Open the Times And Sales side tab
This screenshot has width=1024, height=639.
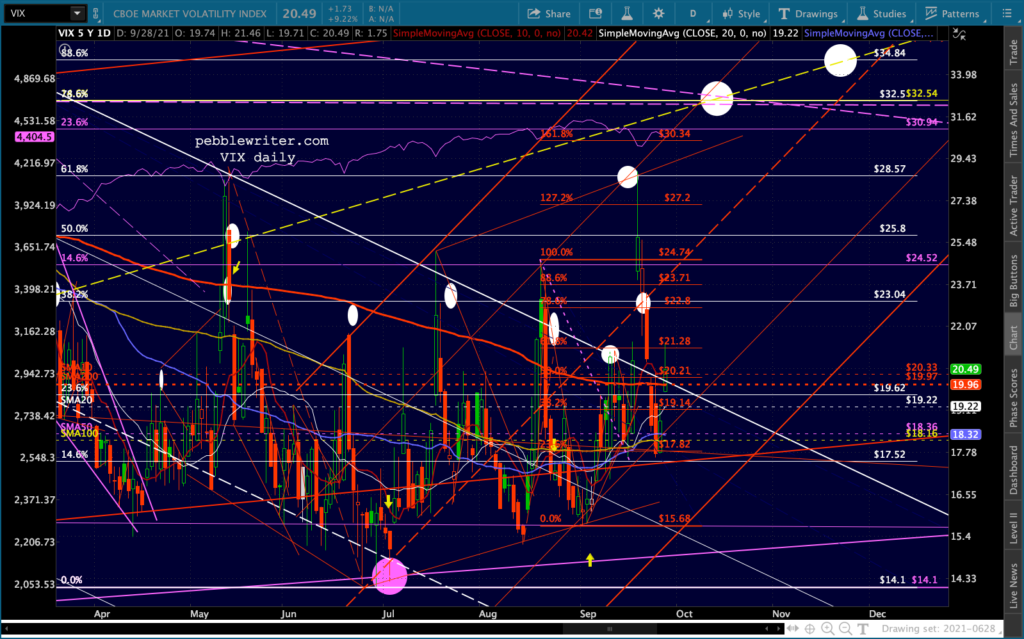(1014, 120)
